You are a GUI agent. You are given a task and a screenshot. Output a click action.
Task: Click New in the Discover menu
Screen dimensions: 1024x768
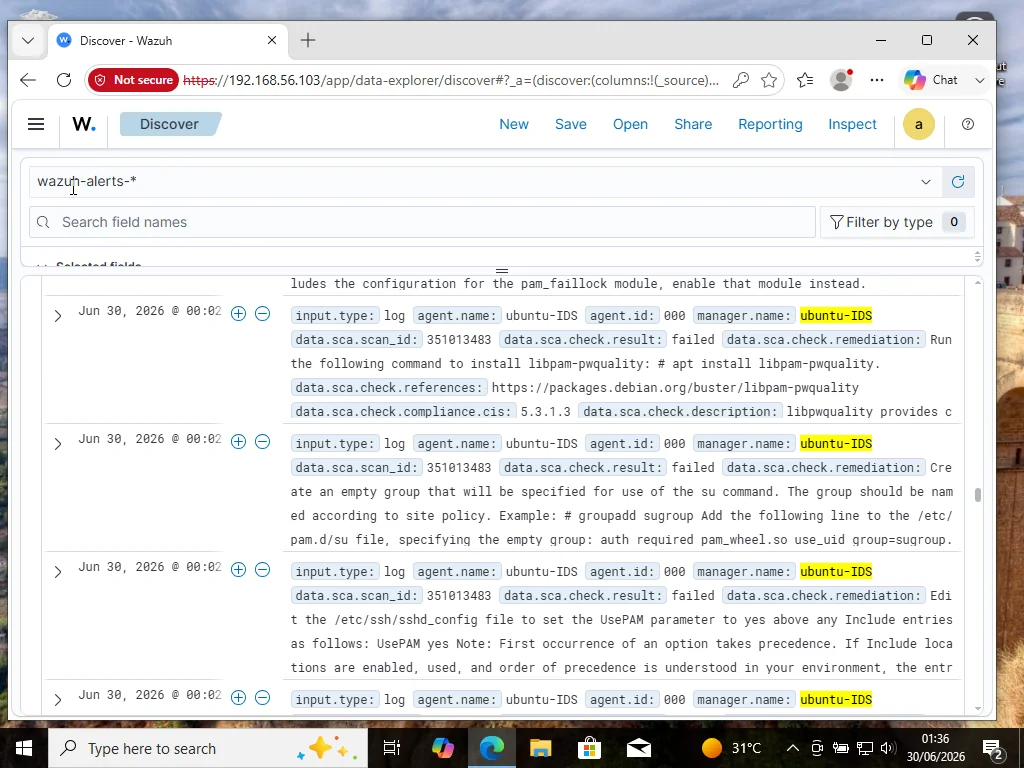tap(514, 124)
